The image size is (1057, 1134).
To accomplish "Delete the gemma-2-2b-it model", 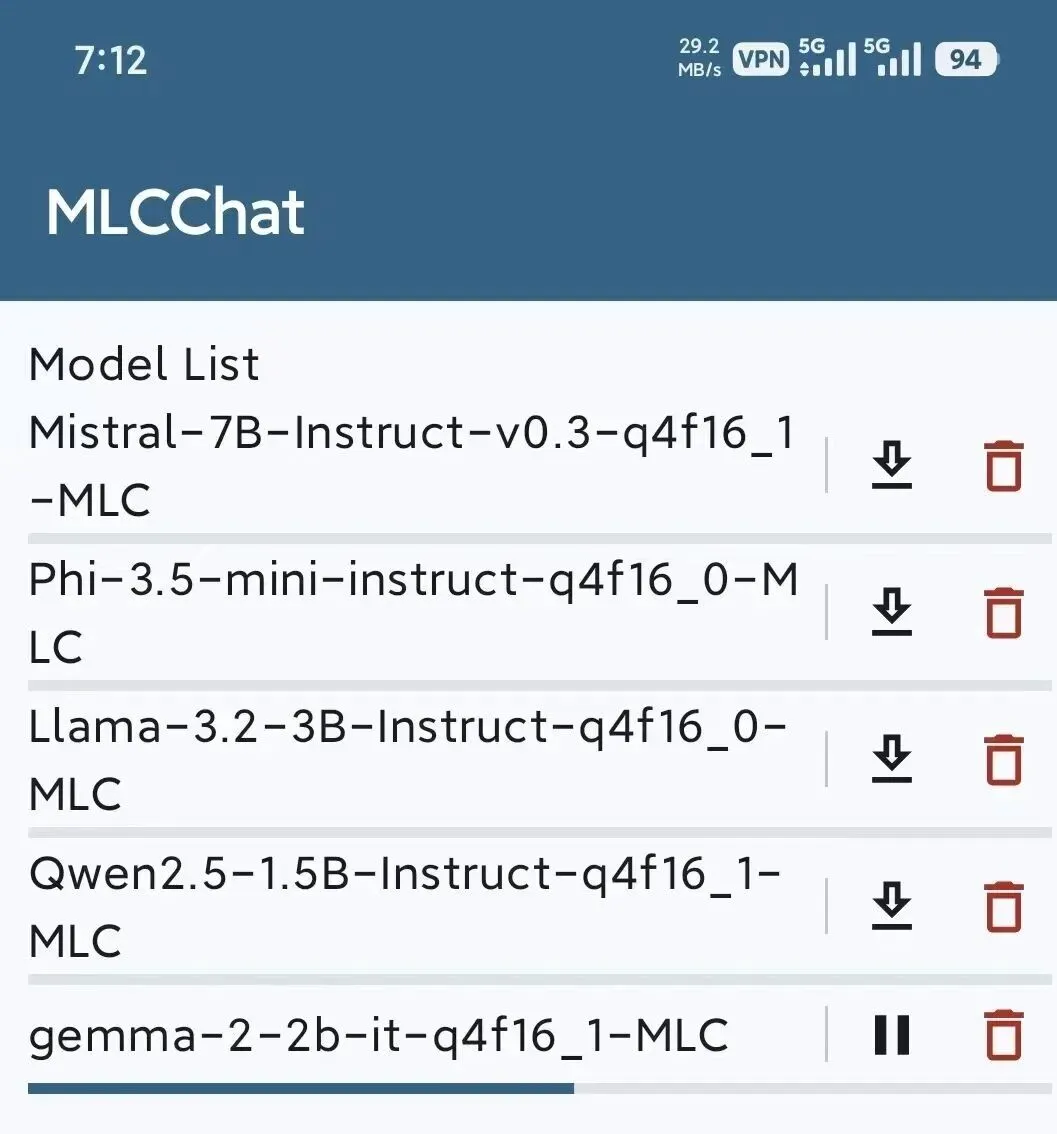I will tap(1003, 1035).
